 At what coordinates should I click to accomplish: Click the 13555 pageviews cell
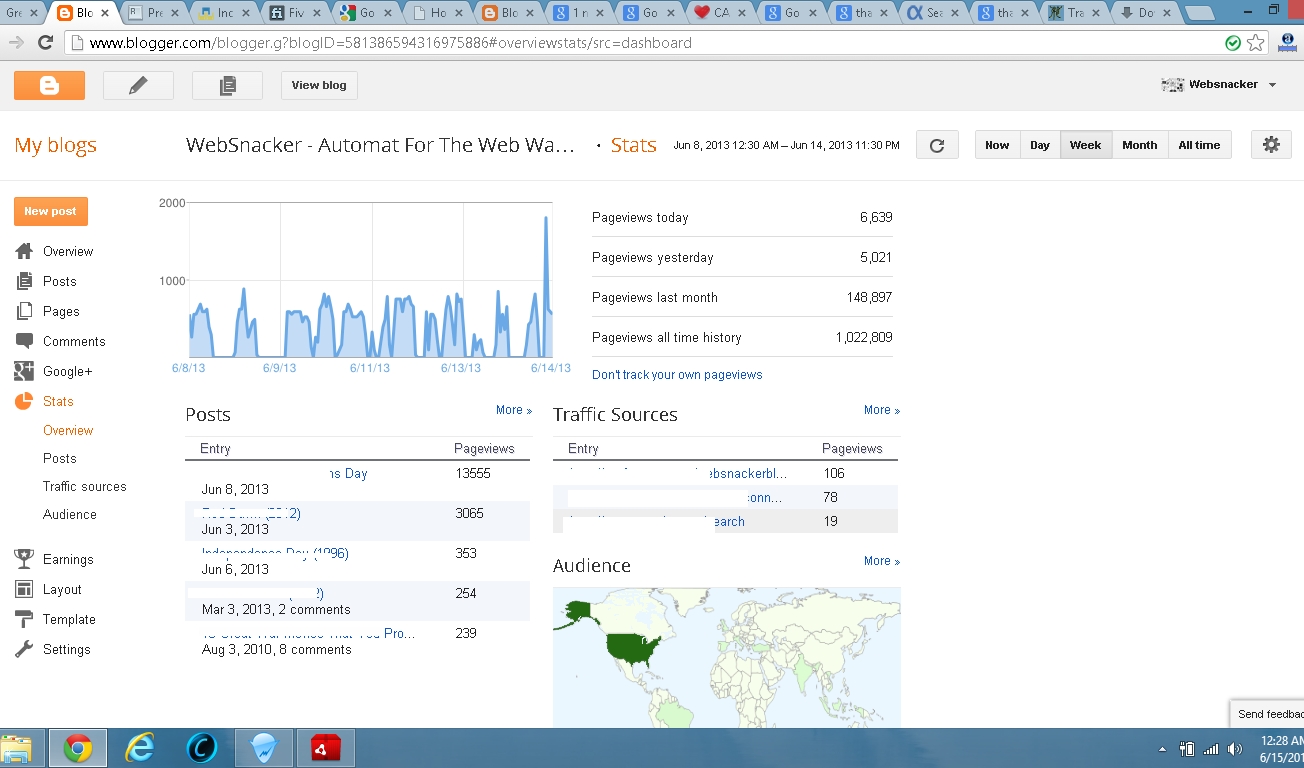coord(472,473)
